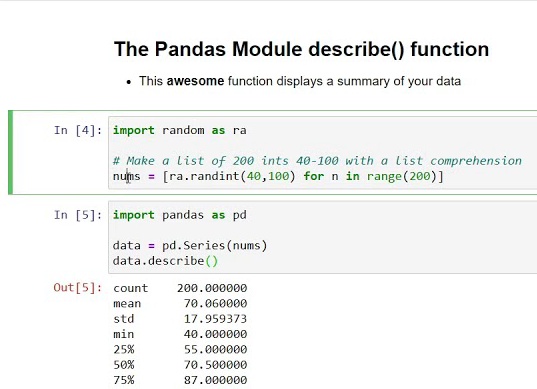The width and height of the screenshot is (537, 389).
Task: Click the std 17.959373 output value
Action: [x=215, y=319]
